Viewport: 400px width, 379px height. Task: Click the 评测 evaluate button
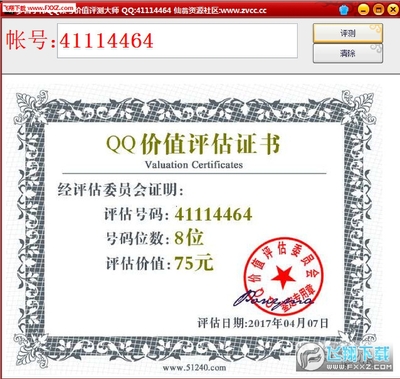348,33
